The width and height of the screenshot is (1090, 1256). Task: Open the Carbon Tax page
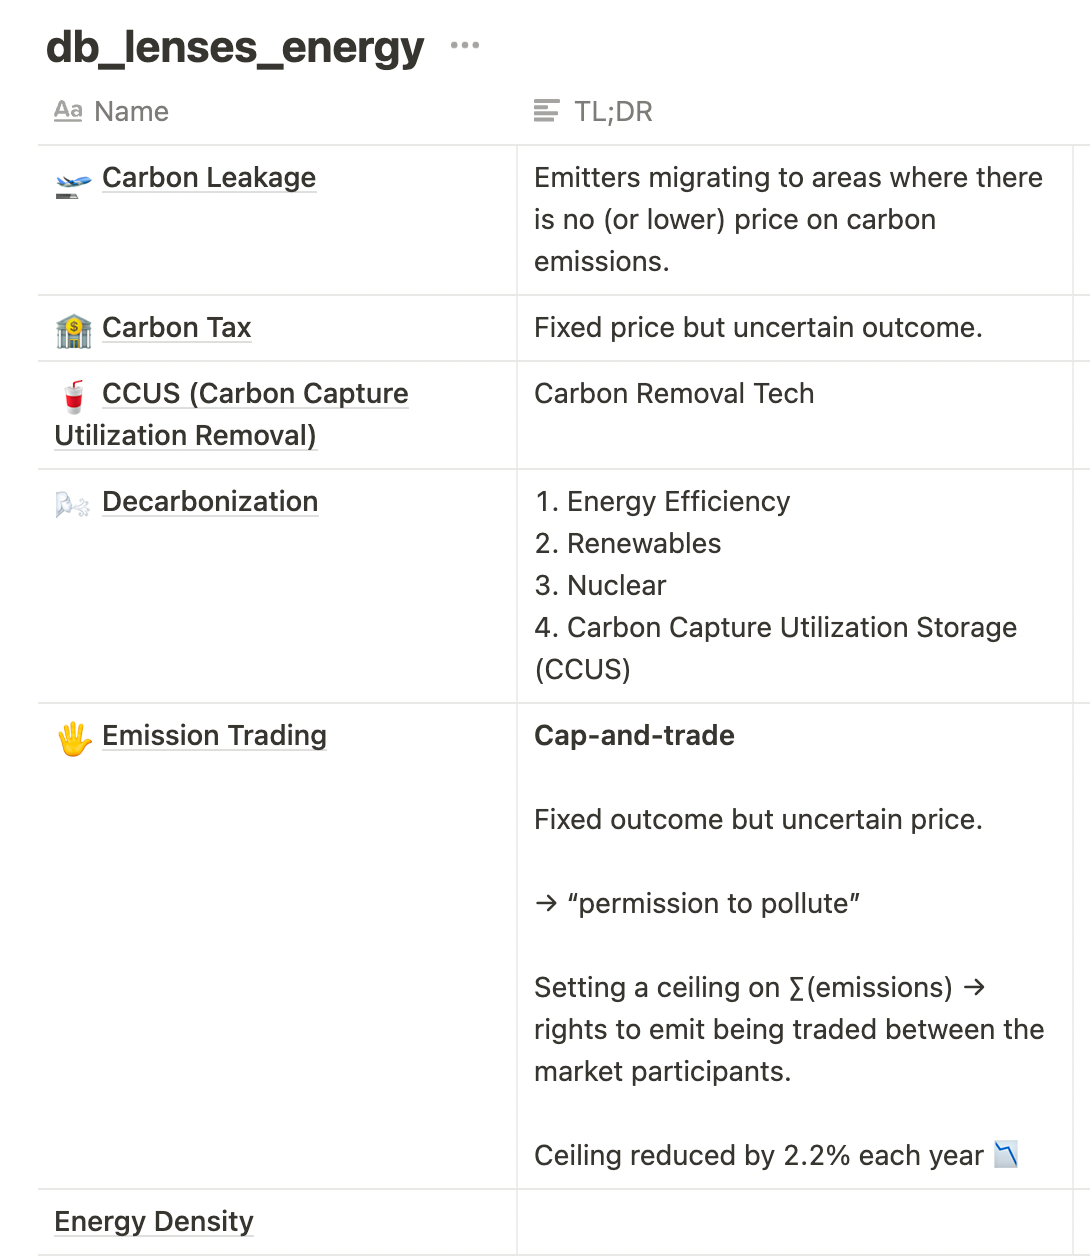coord(176,328)
